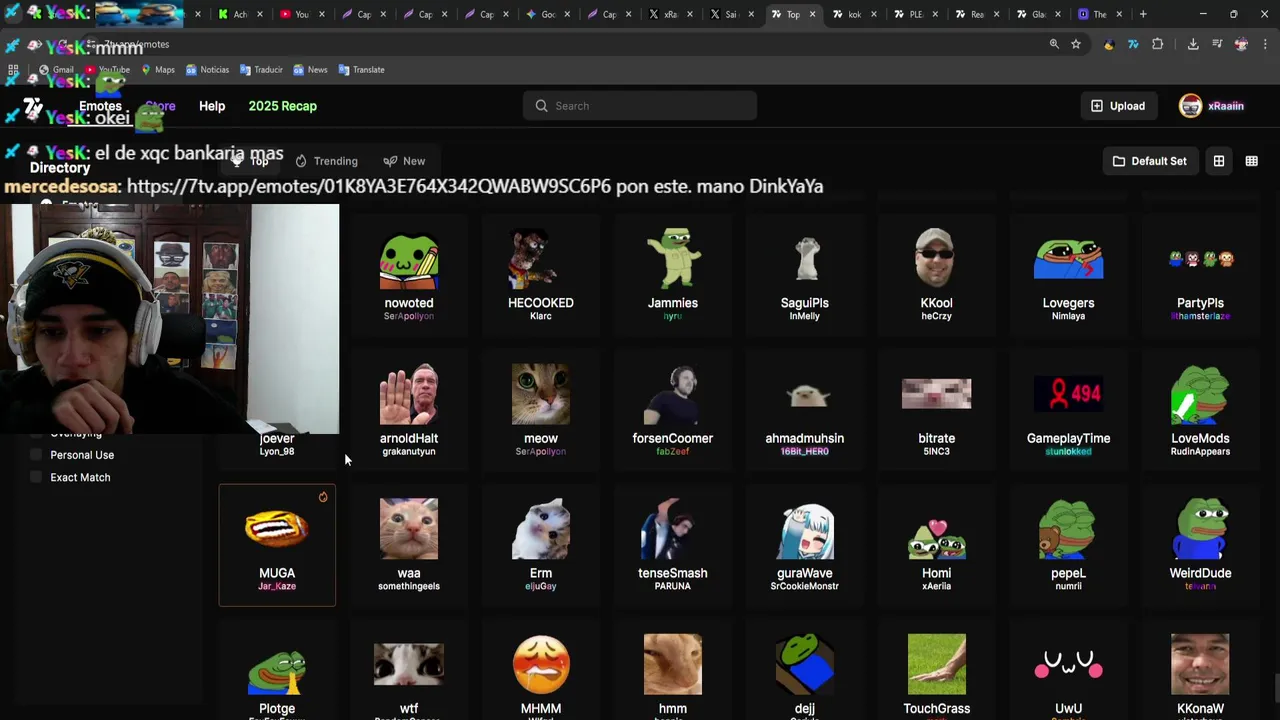This screenshot has height=720, width=1280.
Task: Open the waa cat emote
Action: 409,545
